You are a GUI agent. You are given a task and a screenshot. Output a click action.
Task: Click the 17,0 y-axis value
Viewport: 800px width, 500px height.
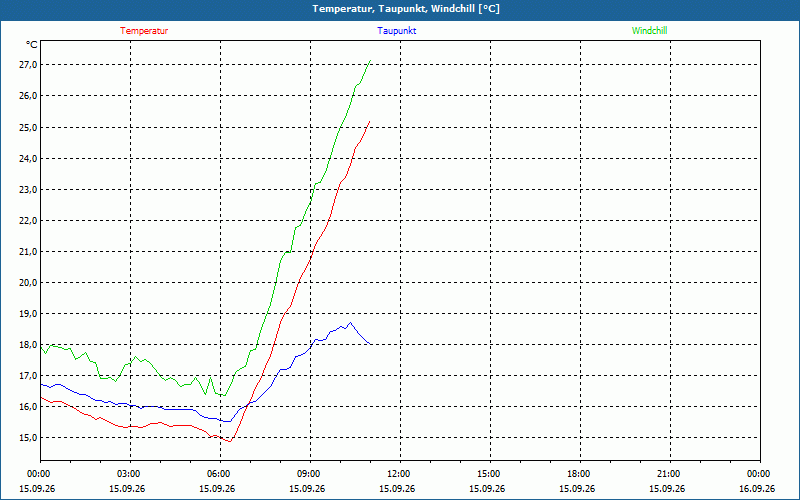pyautogui.click(x=27, y=376)
